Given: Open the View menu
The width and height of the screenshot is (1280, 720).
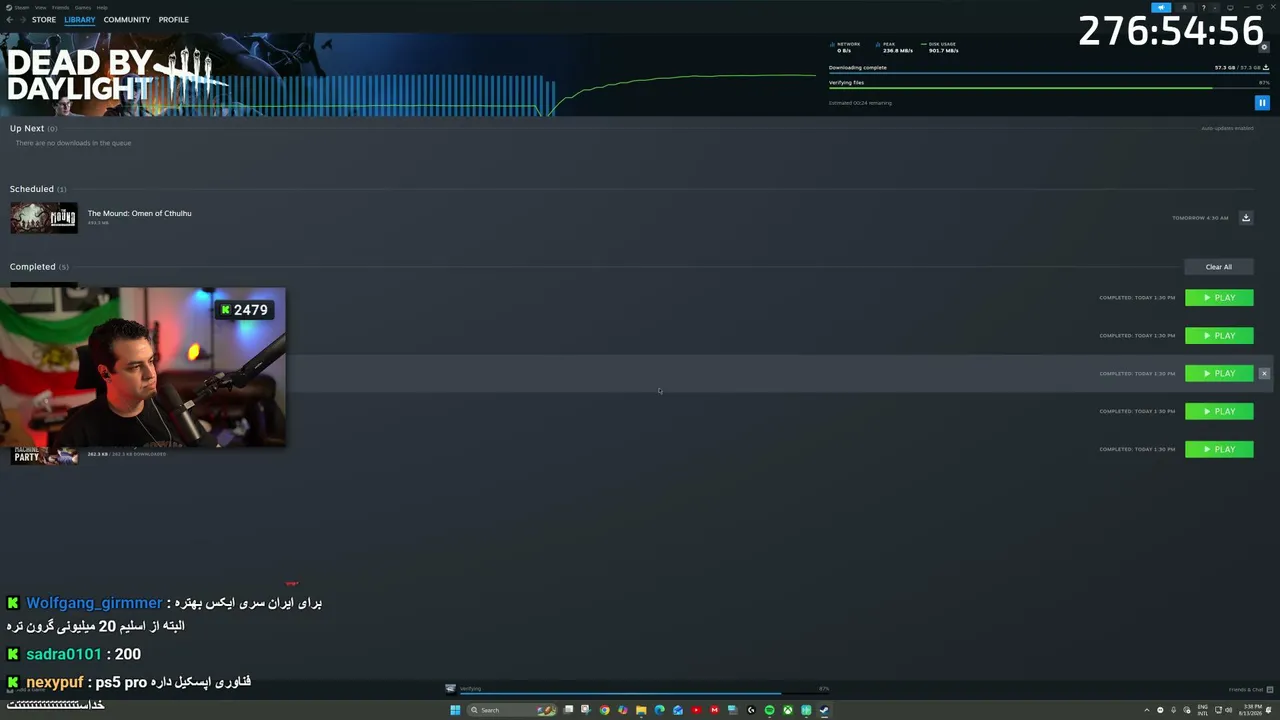Looking at the screenshot, I should coord(40,7).
